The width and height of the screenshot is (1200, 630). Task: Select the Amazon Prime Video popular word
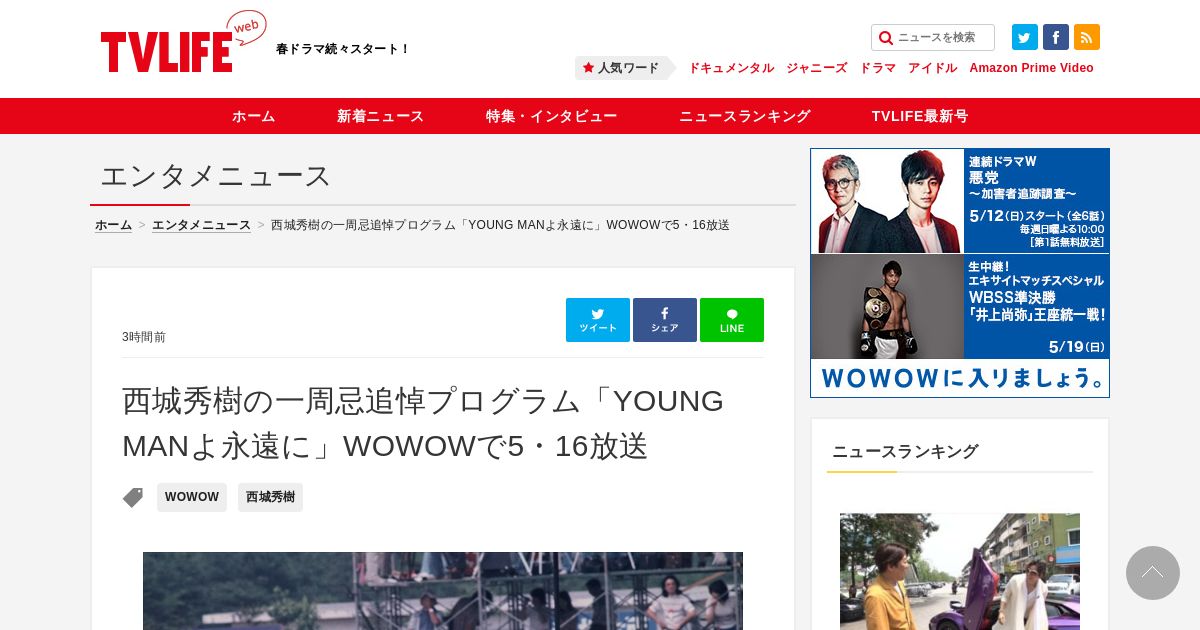[x=1031, y=68]
